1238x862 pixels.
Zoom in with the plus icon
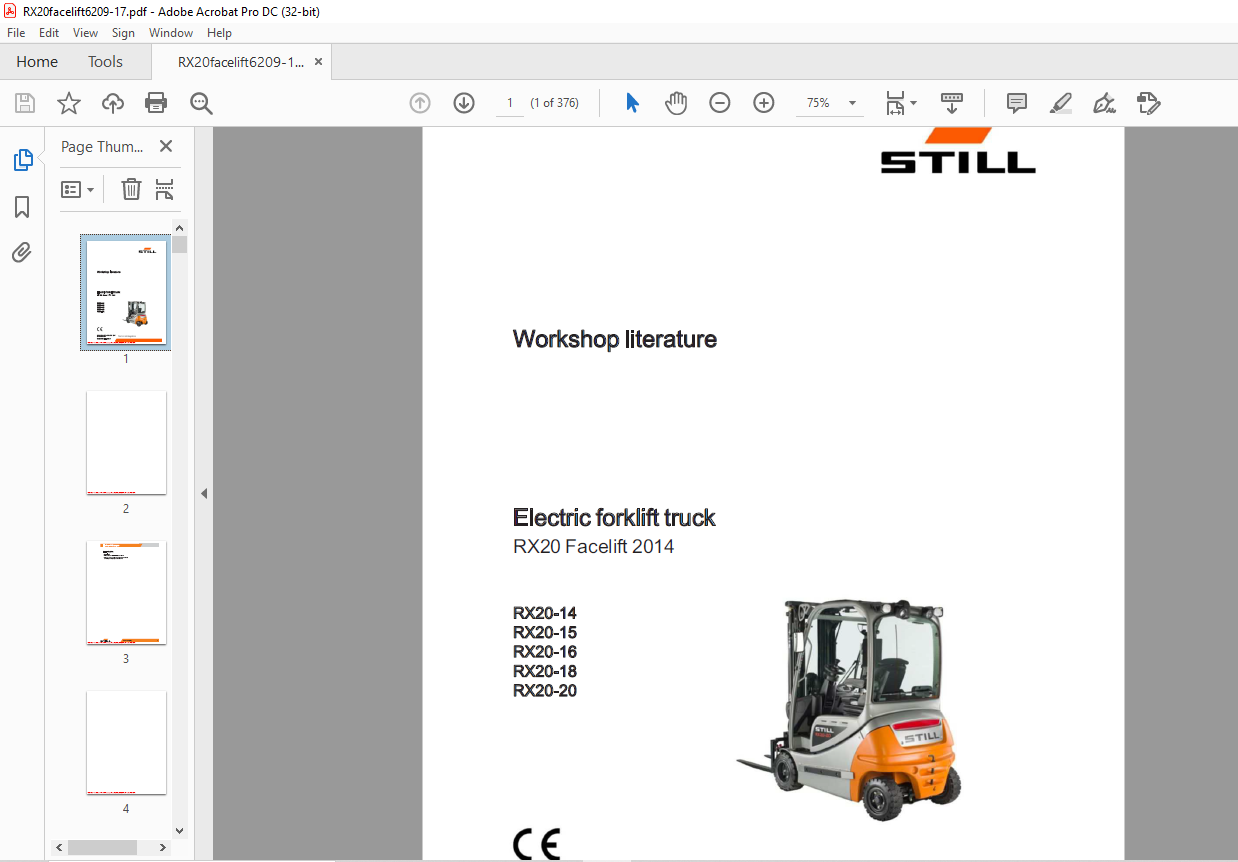[764, 103]
